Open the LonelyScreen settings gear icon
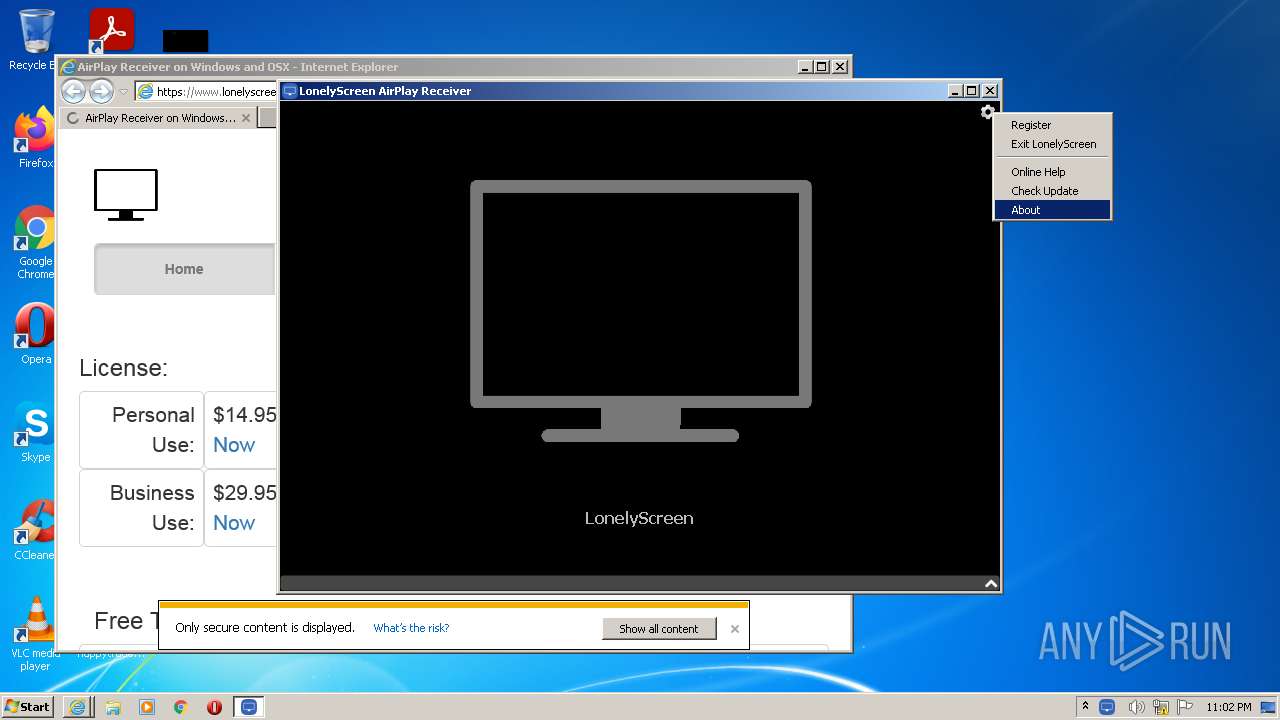Image resolution: width=1280 pixels, height=720 pixels. click(x=987, y=112)
